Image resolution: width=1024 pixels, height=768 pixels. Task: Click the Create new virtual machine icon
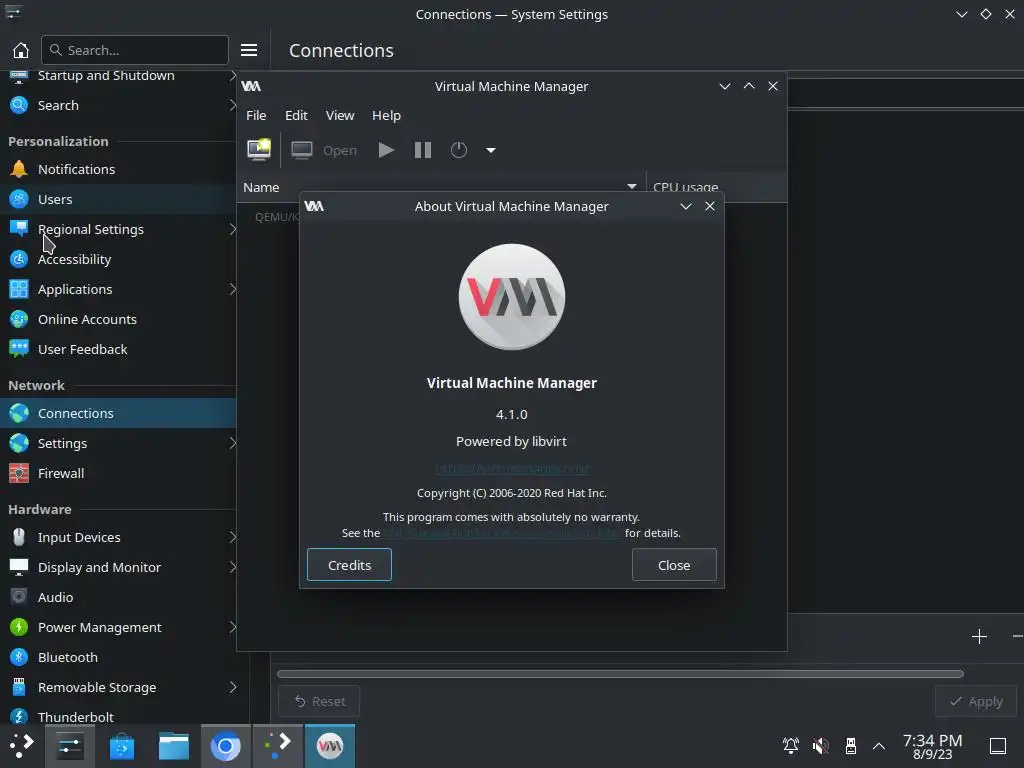point(259,150)
